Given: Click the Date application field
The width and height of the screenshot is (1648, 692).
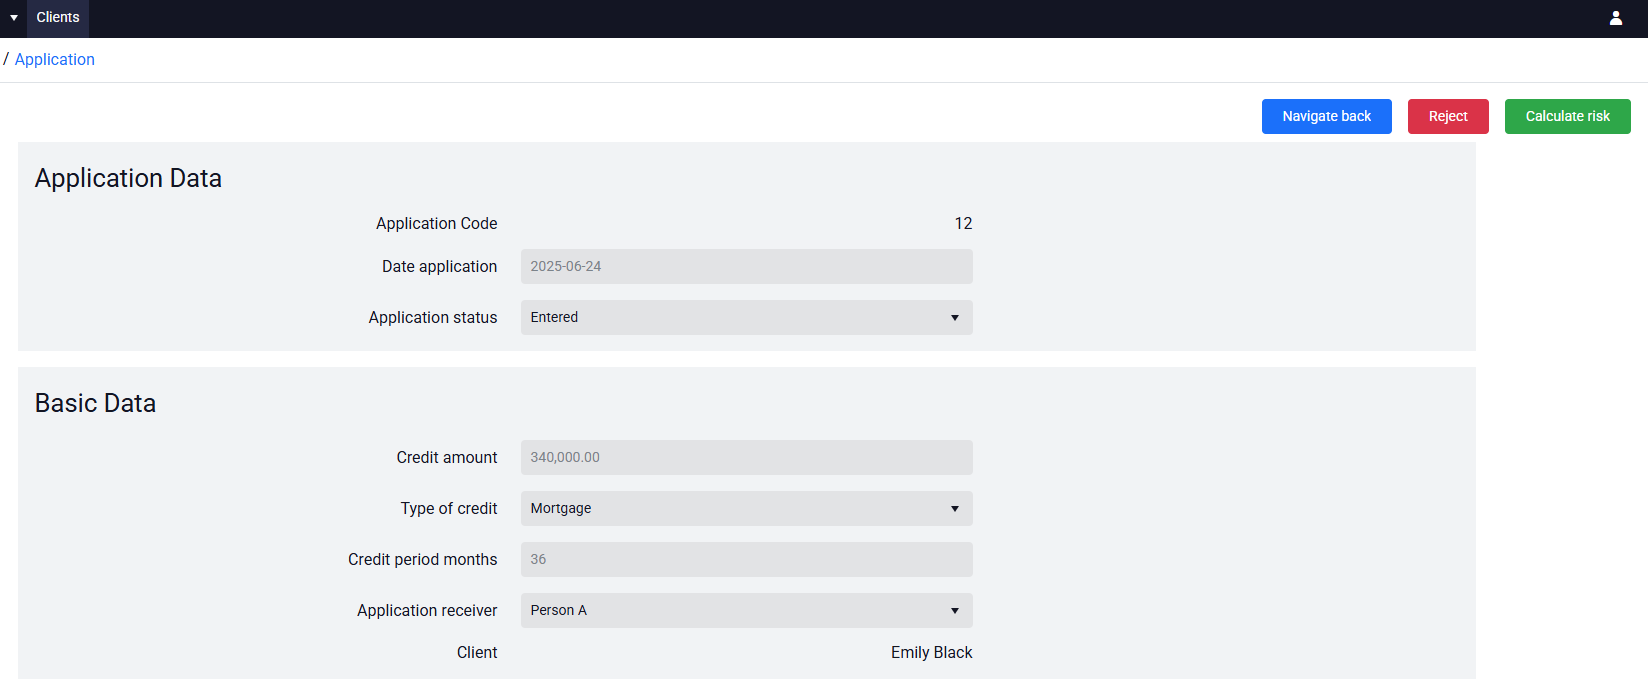Looking at the screenshot, I should pyautogui.click(x=747, y=267).
